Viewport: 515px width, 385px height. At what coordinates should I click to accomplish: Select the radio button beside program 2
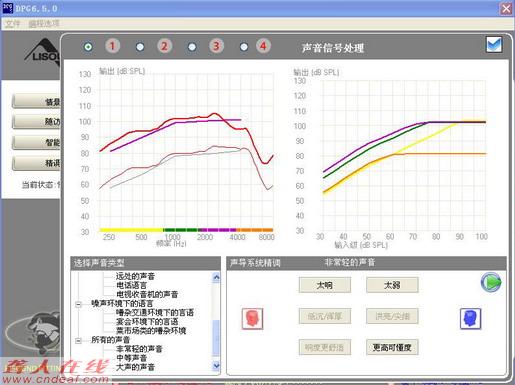(140, 47)
